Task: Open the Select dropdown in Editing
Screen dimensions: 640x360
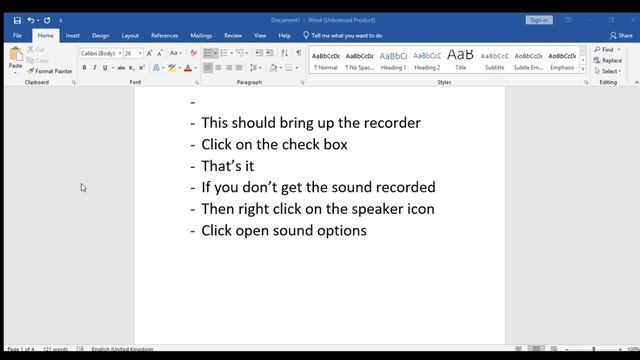Action: (608, 71)
